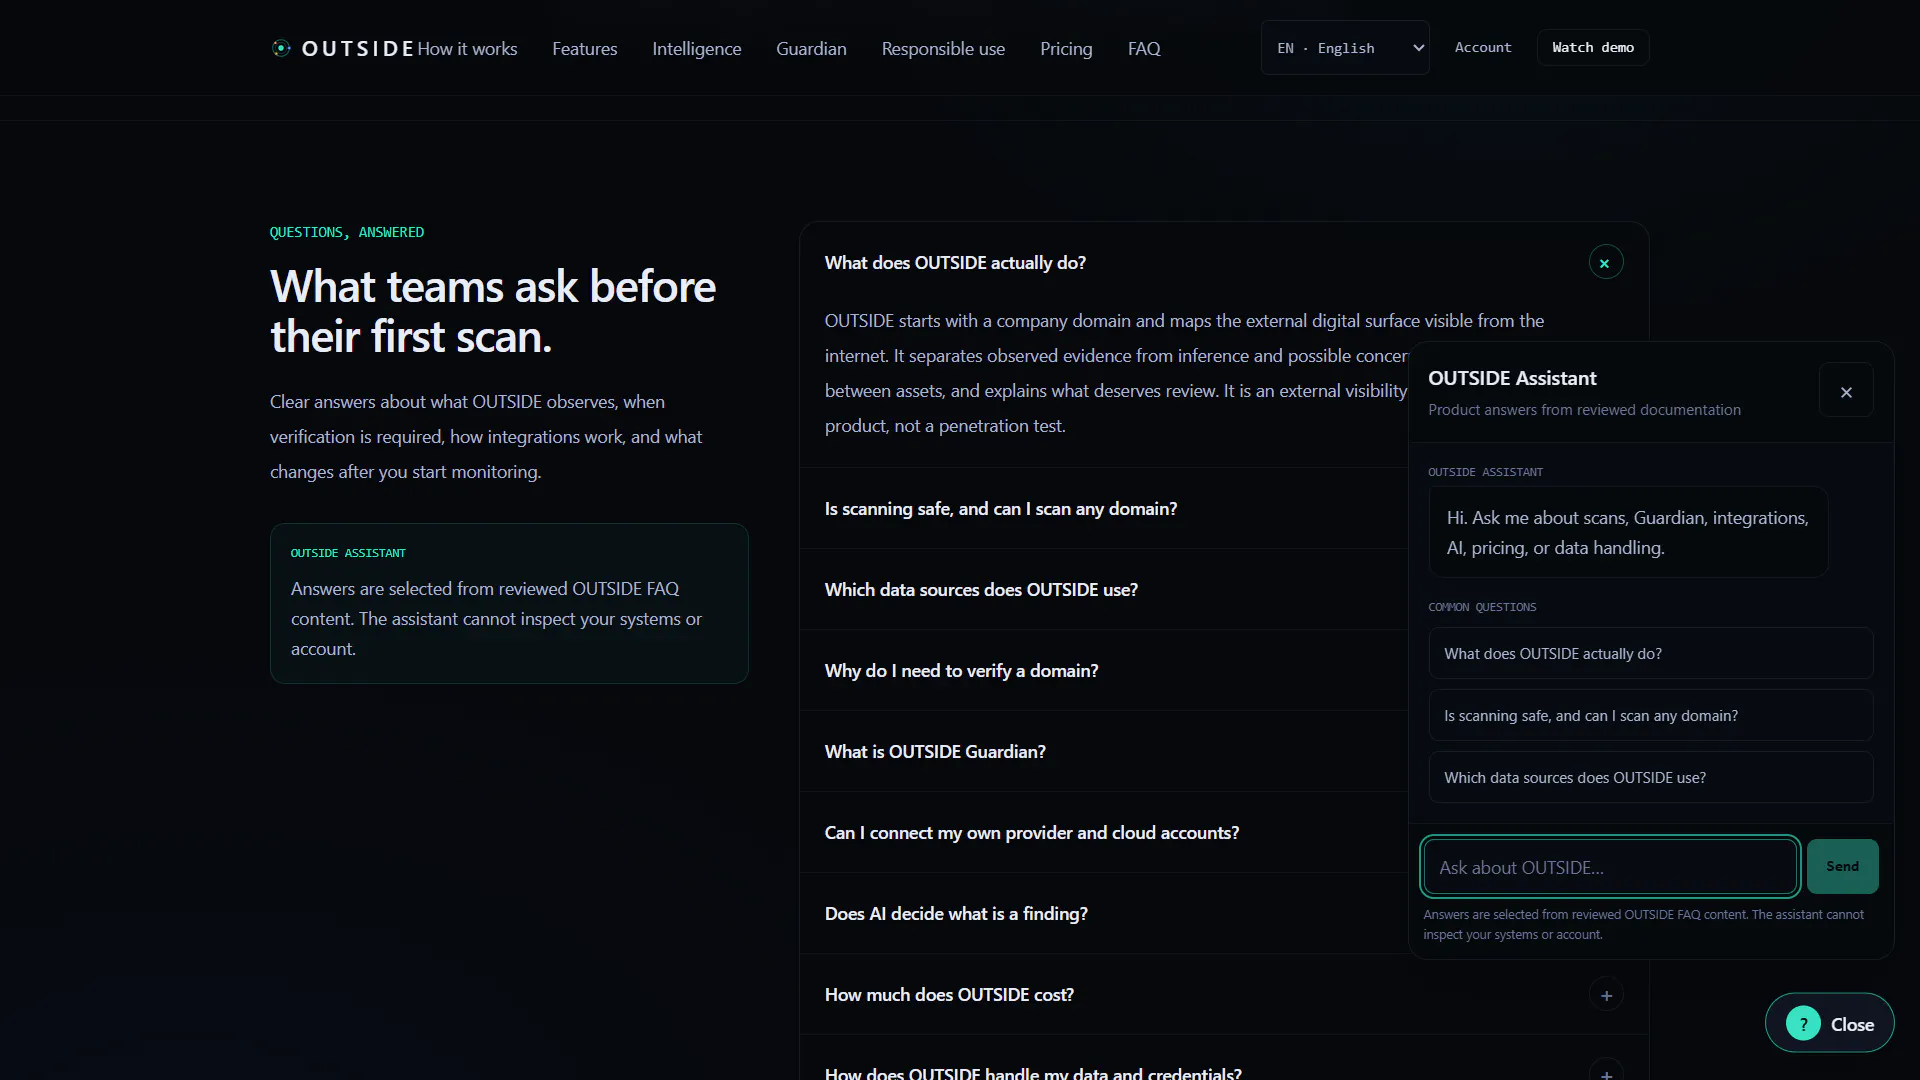1920x1080 pixels.
Task: Expand 'Is scanning safe, and can I scan any domain?' FAQ
Action: point(1001,509)
